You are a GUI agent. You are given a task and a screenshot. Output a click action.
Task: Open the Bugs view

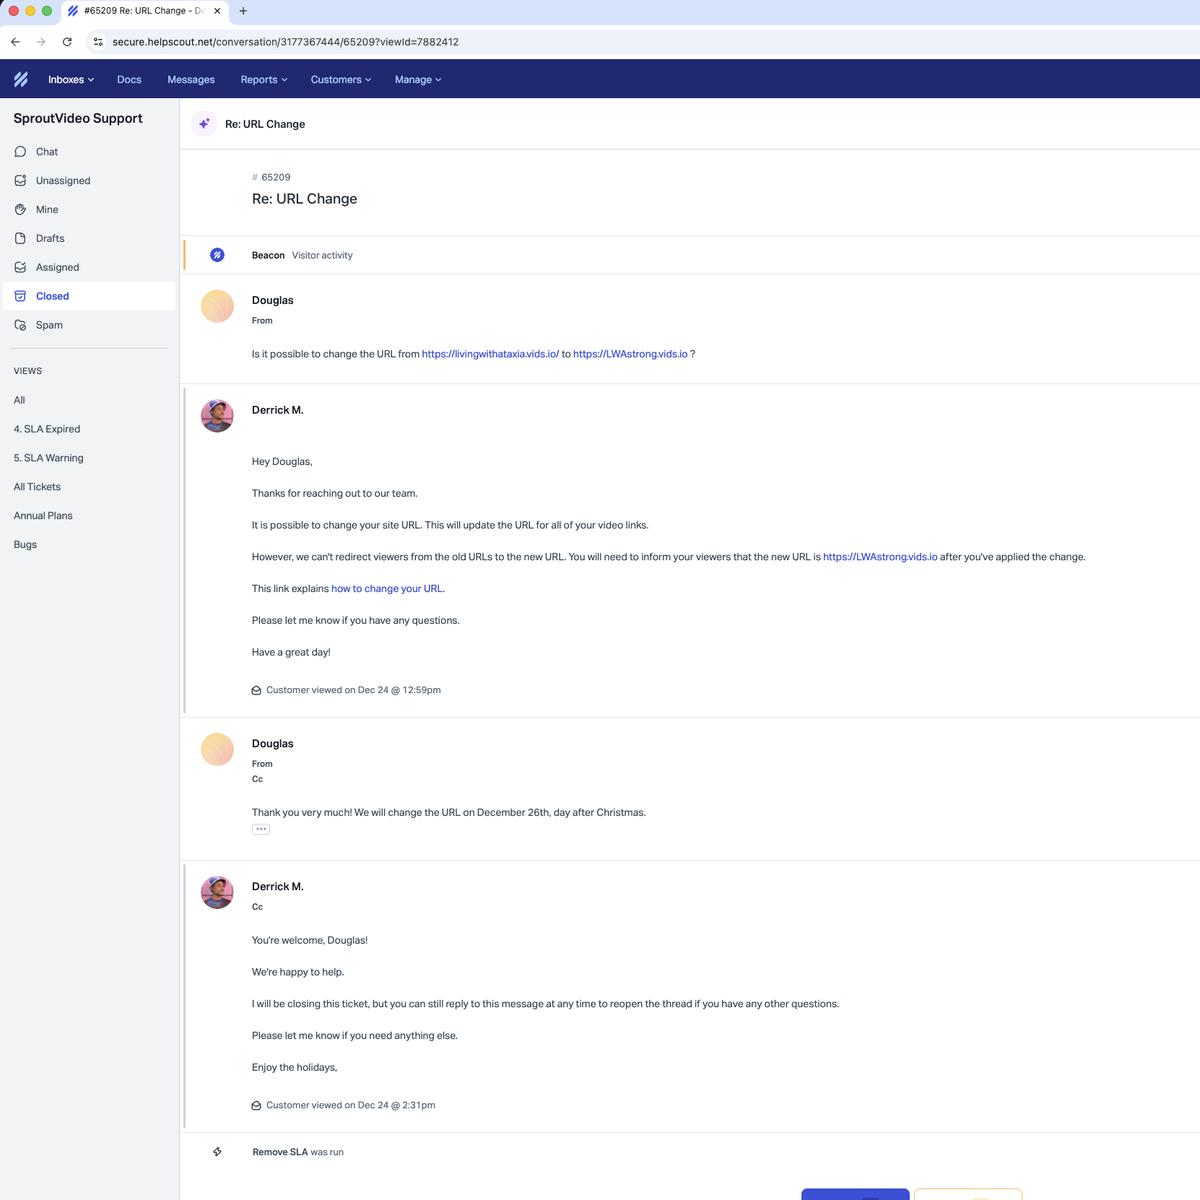pyautogui.click(x=25, y=545)
